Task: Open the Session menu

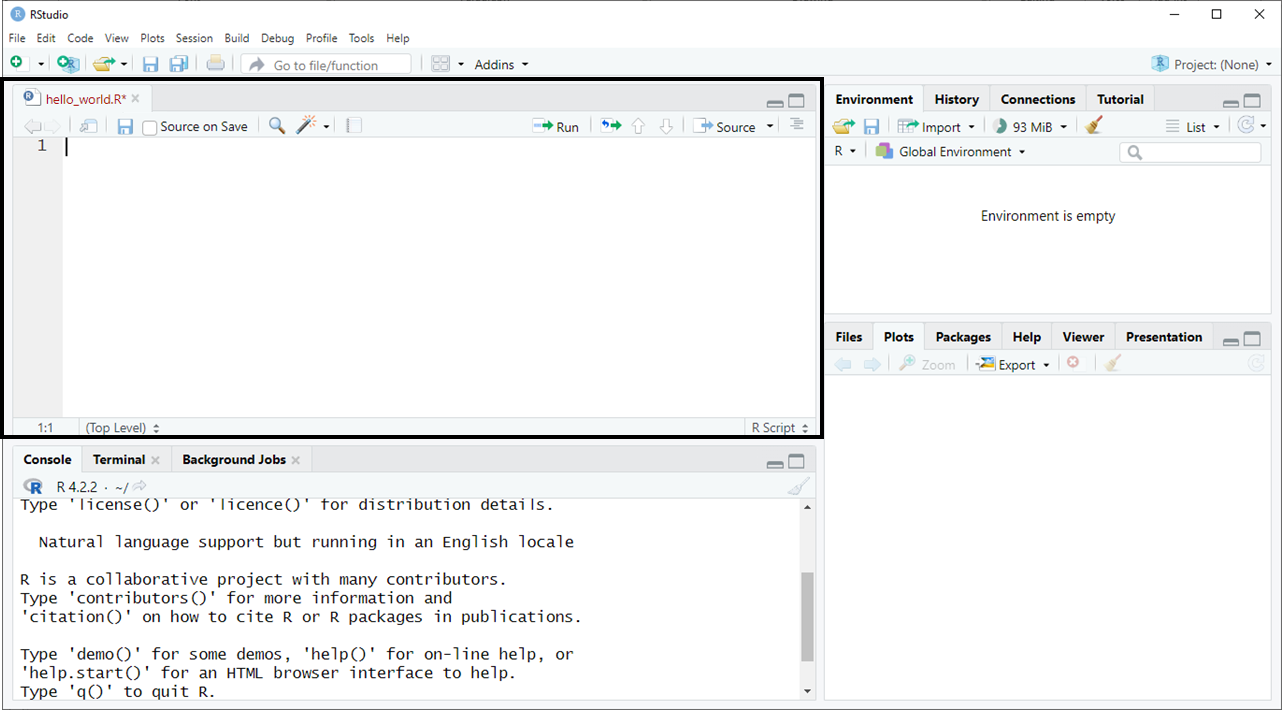Action: tap(194, 38)
